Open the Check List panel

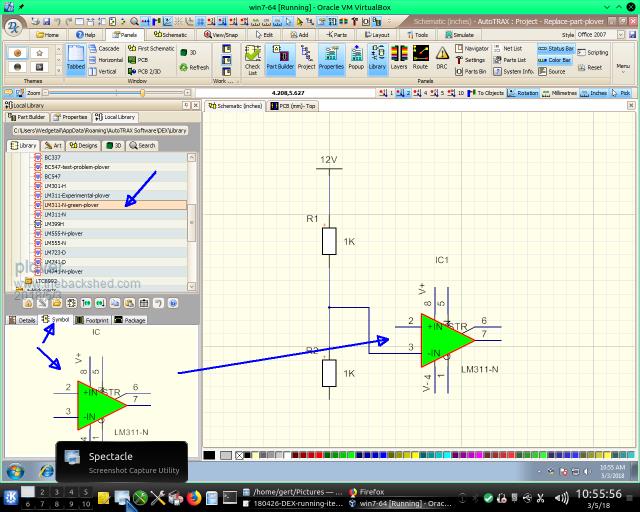point(252,58)
